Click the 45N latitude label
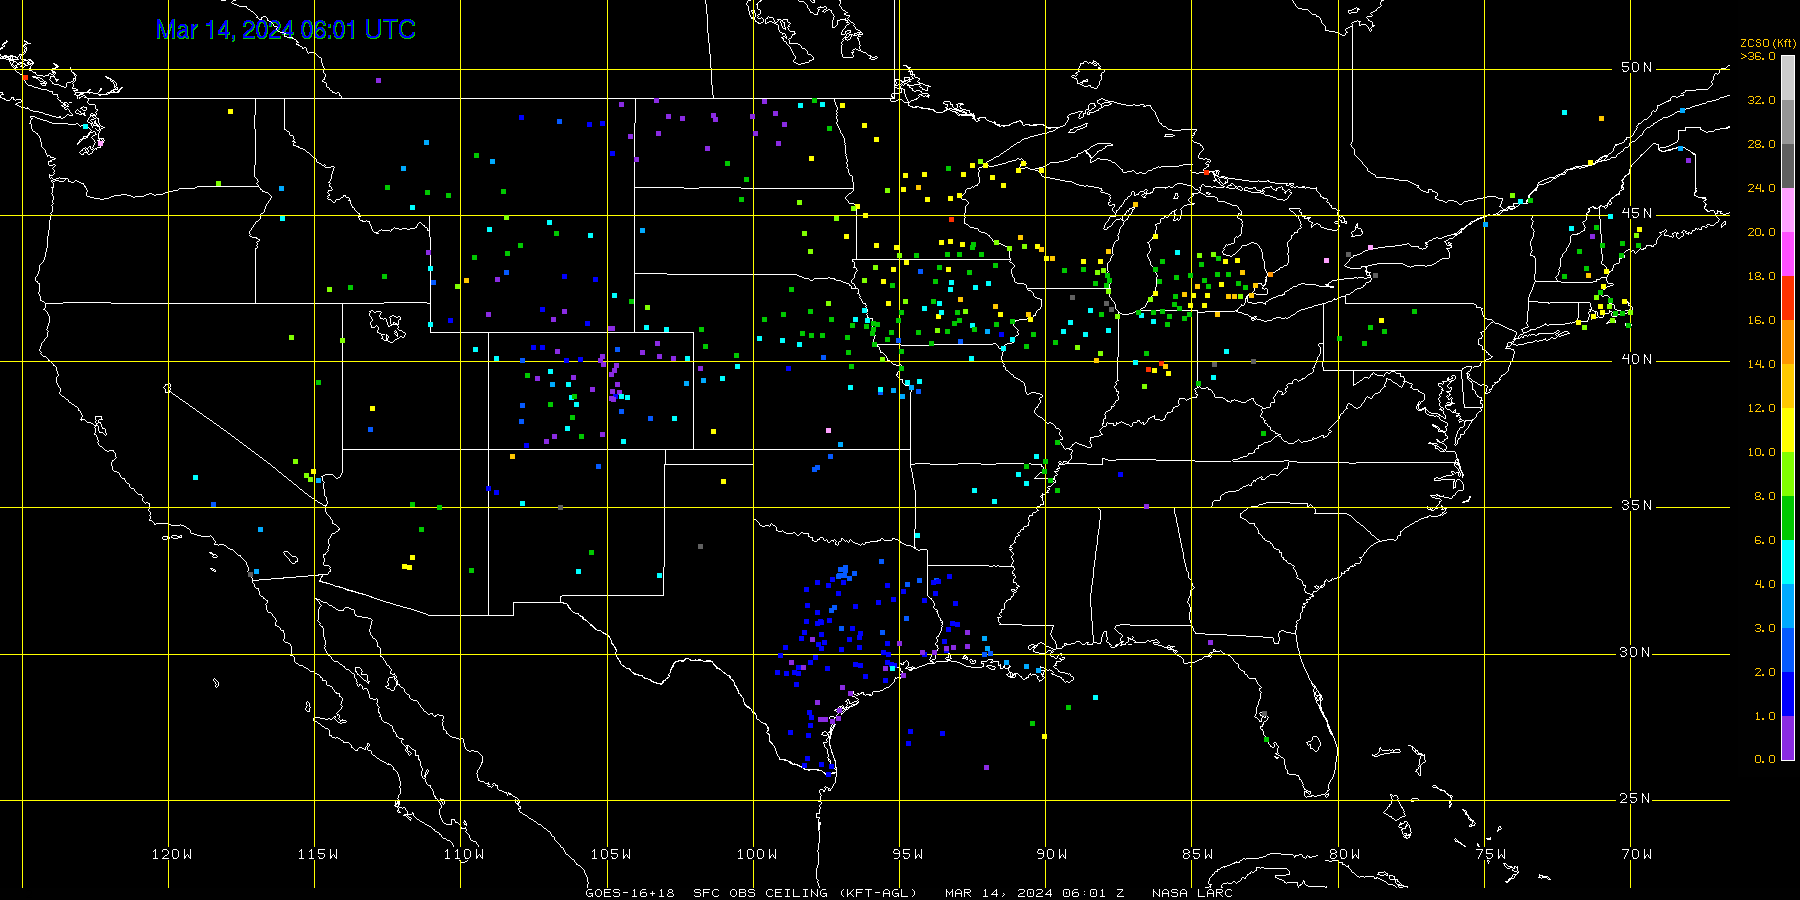1800x900 pixels. [1637, 213]
